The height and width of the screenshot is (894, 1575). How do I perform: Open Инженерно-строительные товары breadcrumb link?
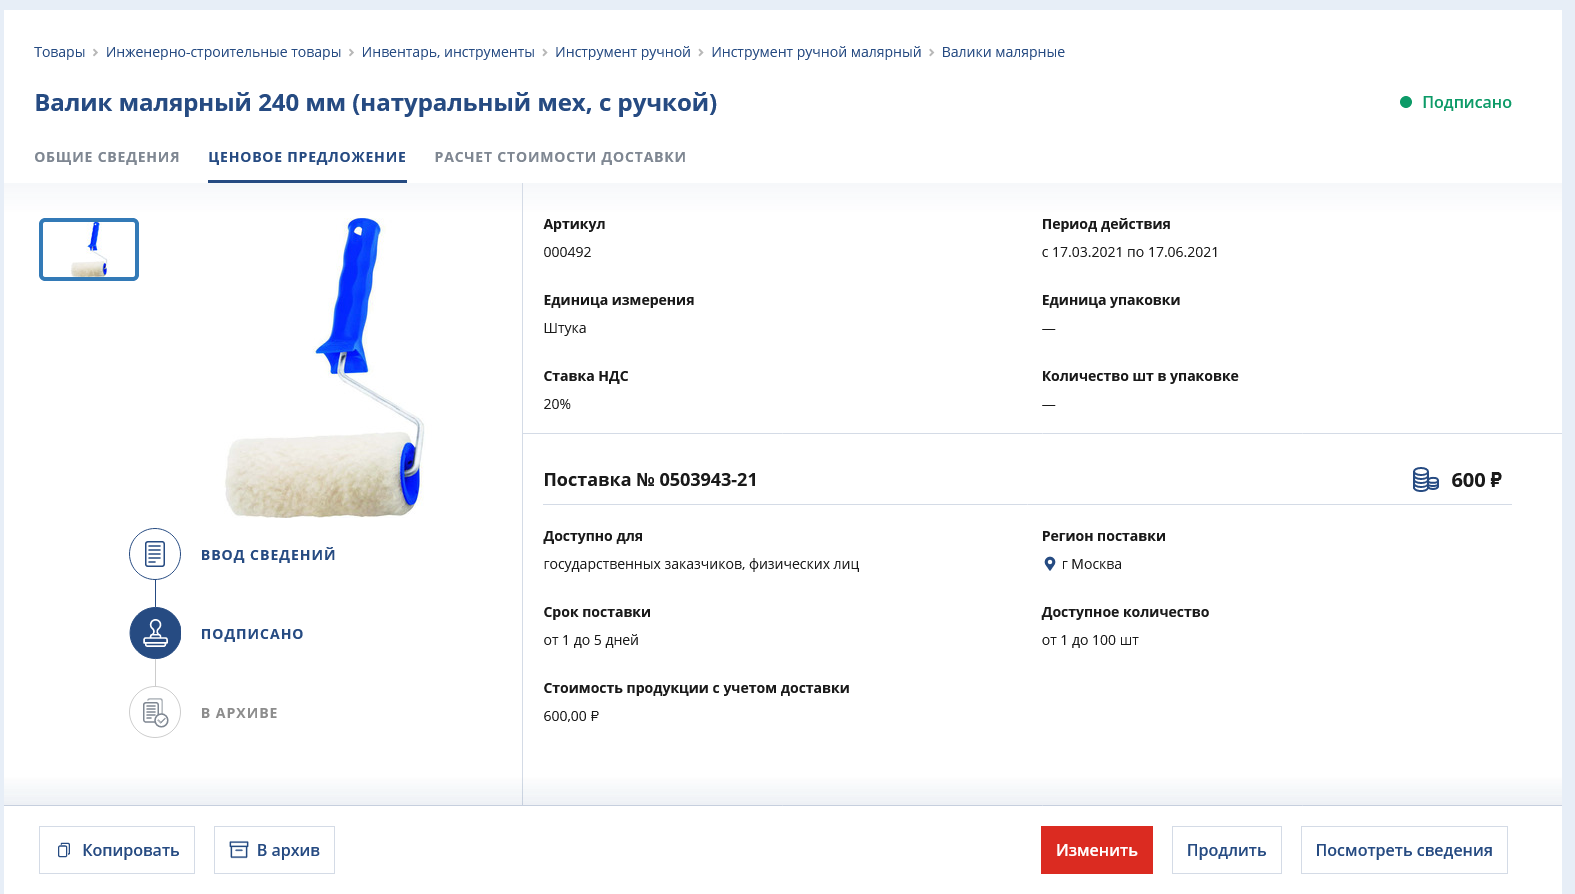[224, 52]
